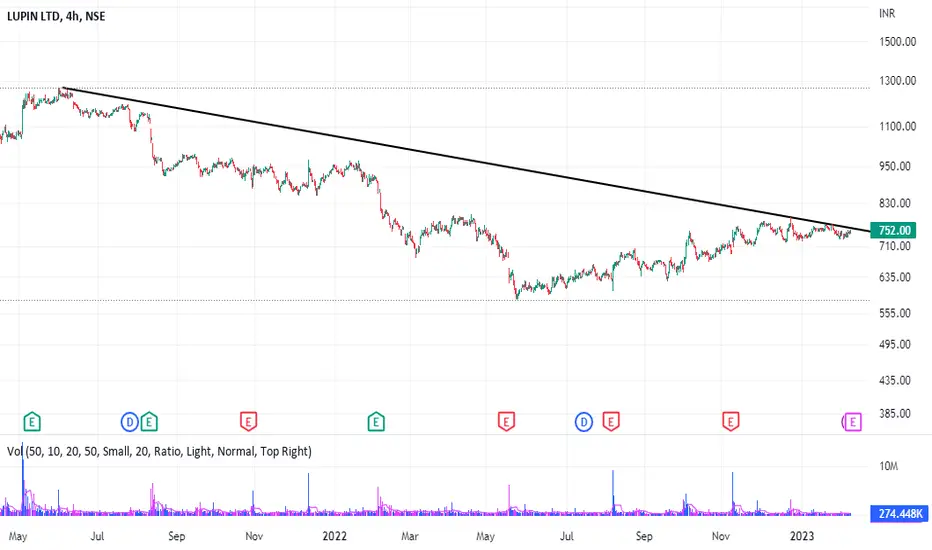
Task: Open the blue dividend D marker from July 2022
Action: [x=584, y=422]
